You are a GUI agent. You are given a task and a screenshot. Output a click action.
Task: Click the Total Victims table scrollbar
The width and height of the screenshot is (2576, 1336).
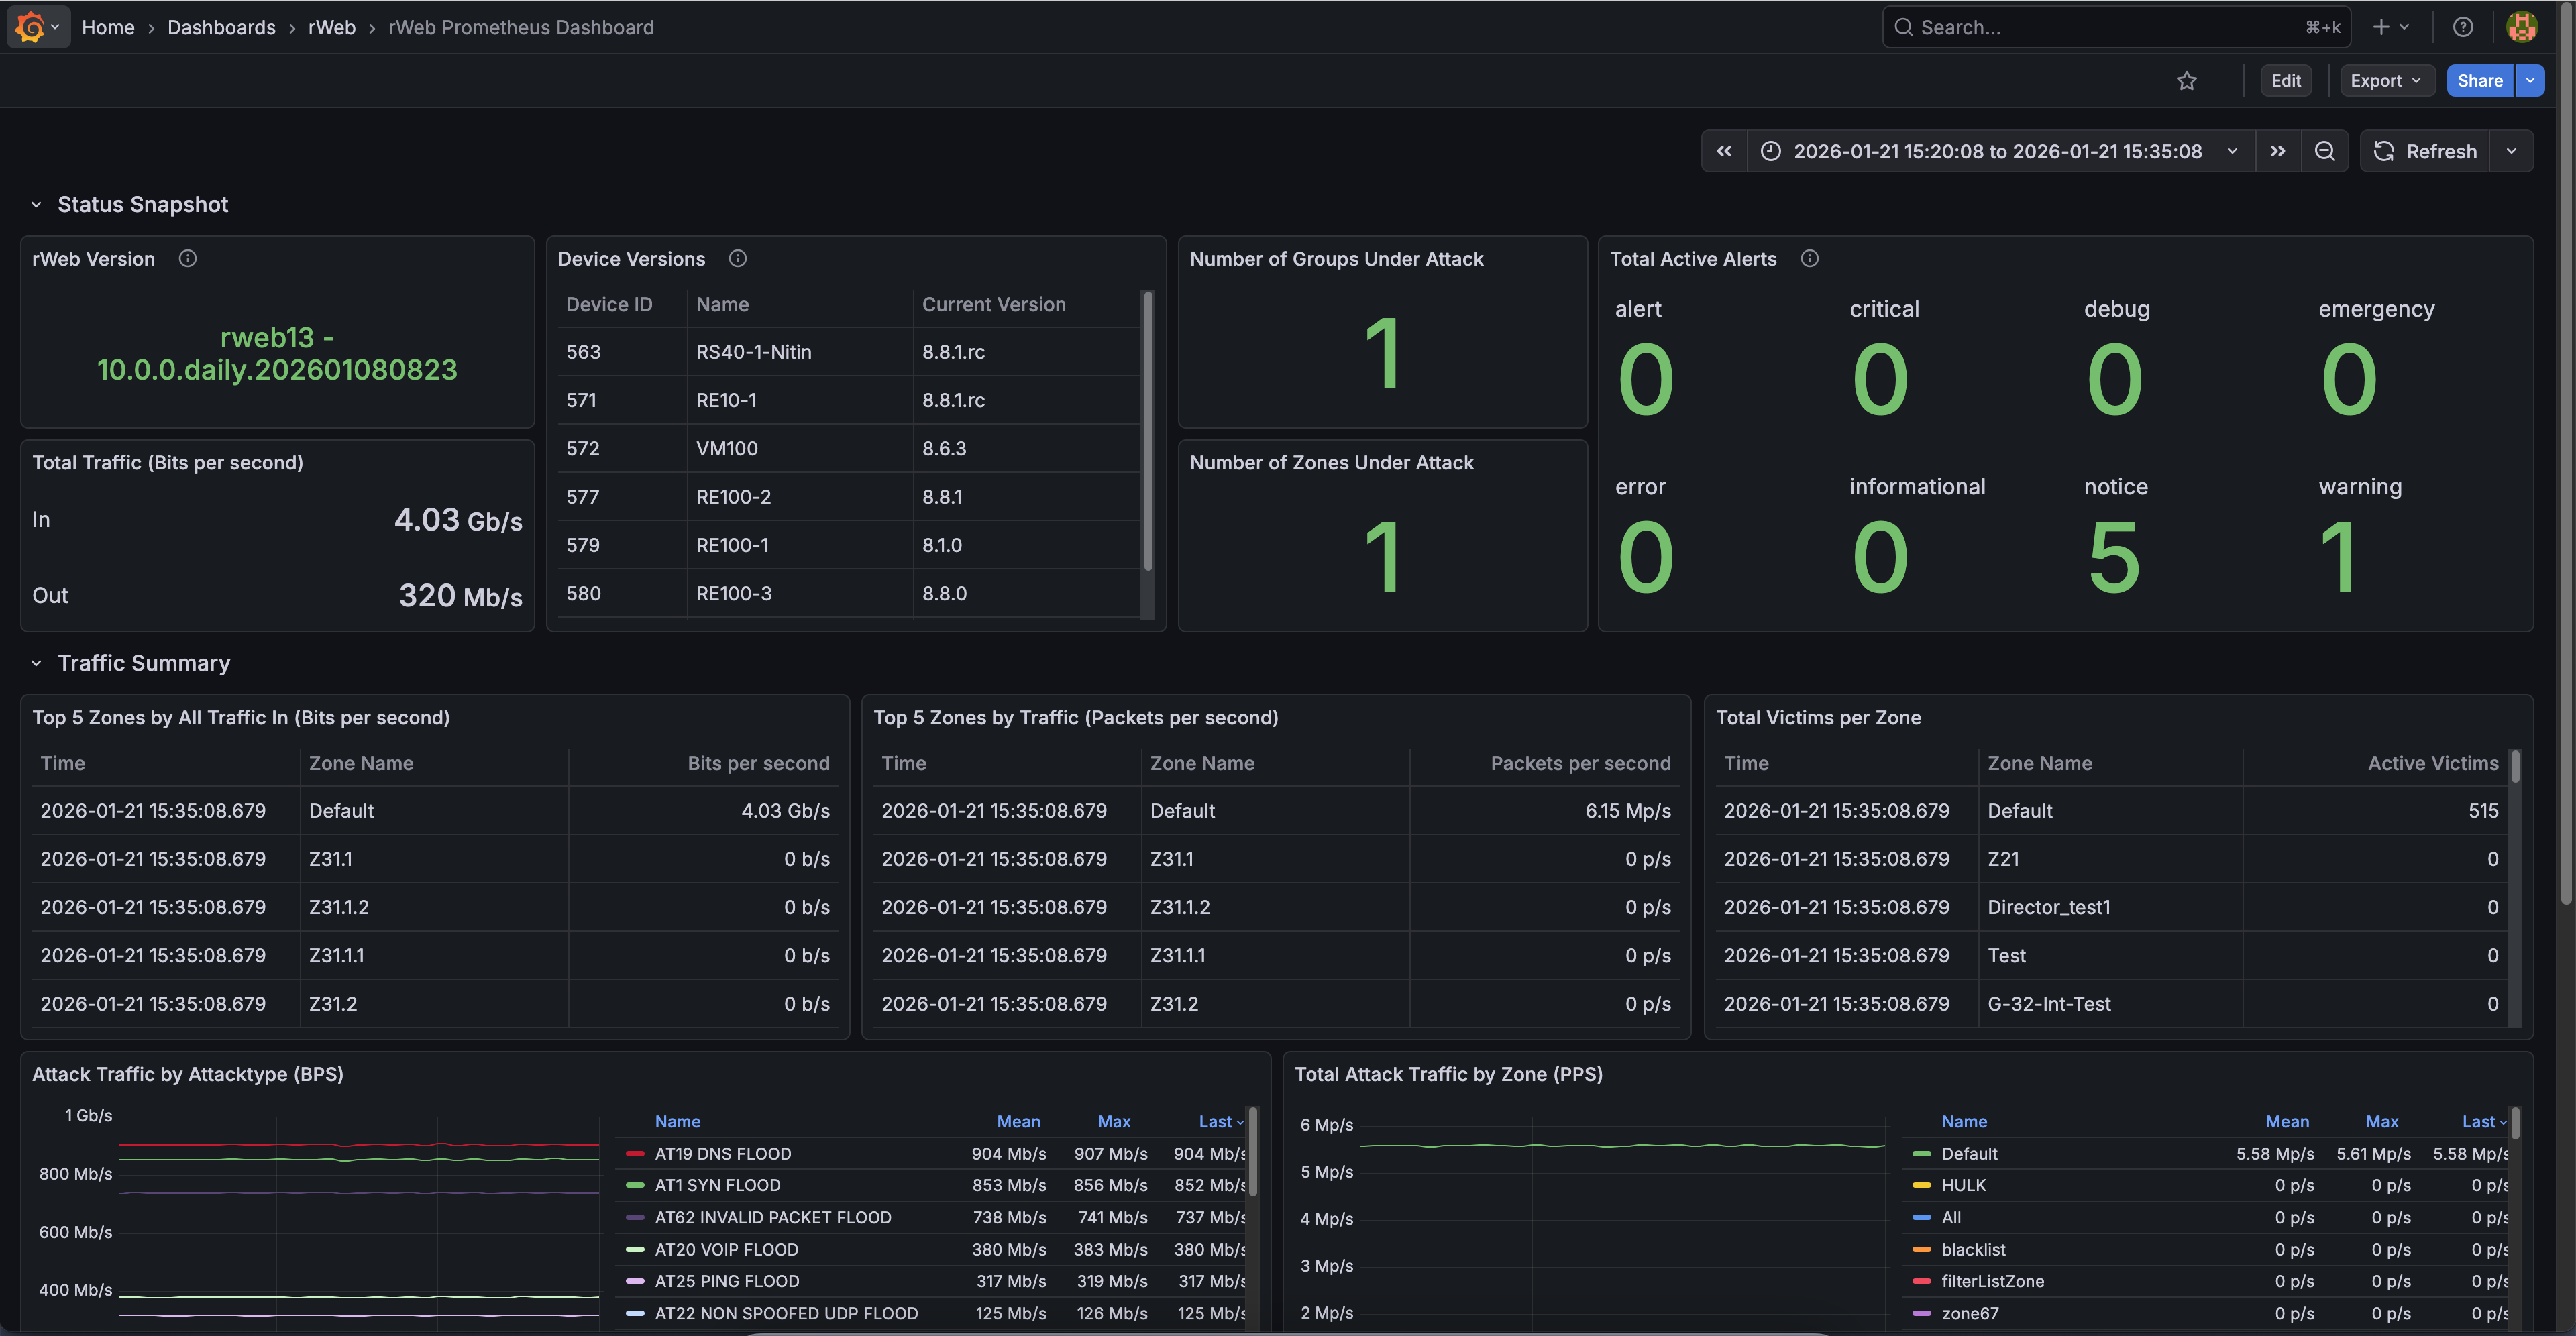[x=2515, y=767]
